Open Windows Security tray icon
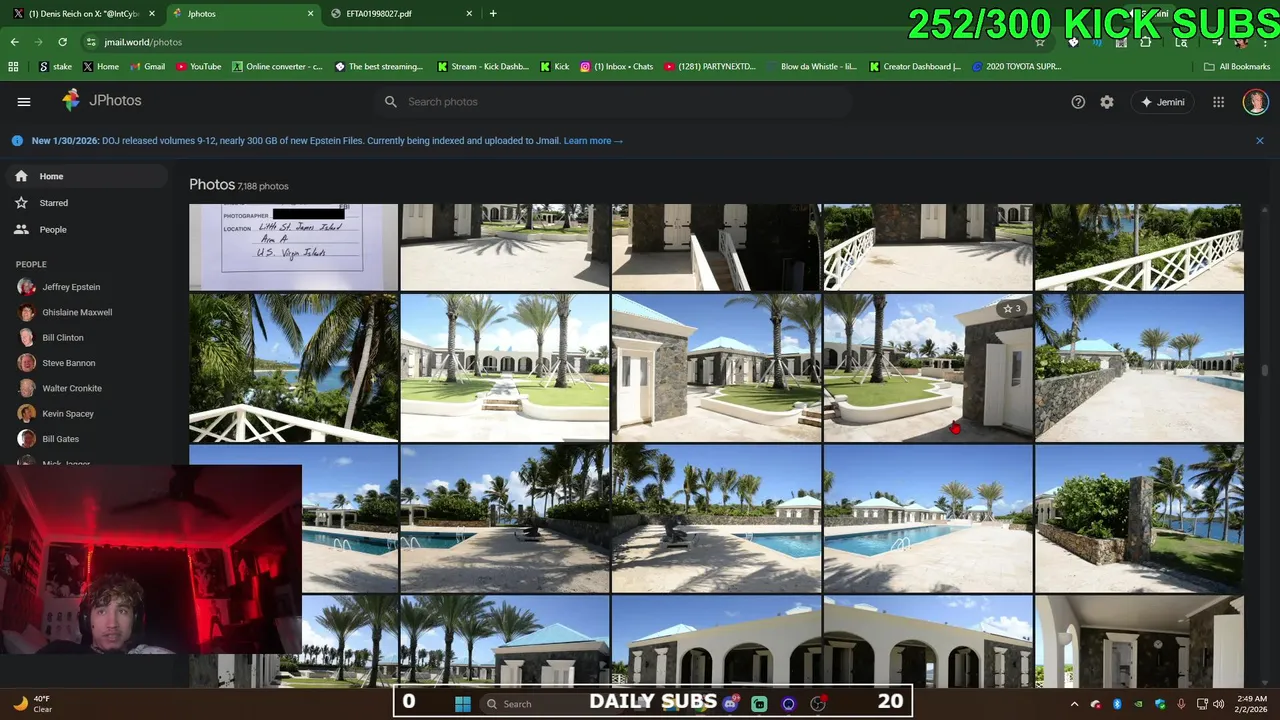Screen dimensions: 1280x720 [x=1160, y=704]
